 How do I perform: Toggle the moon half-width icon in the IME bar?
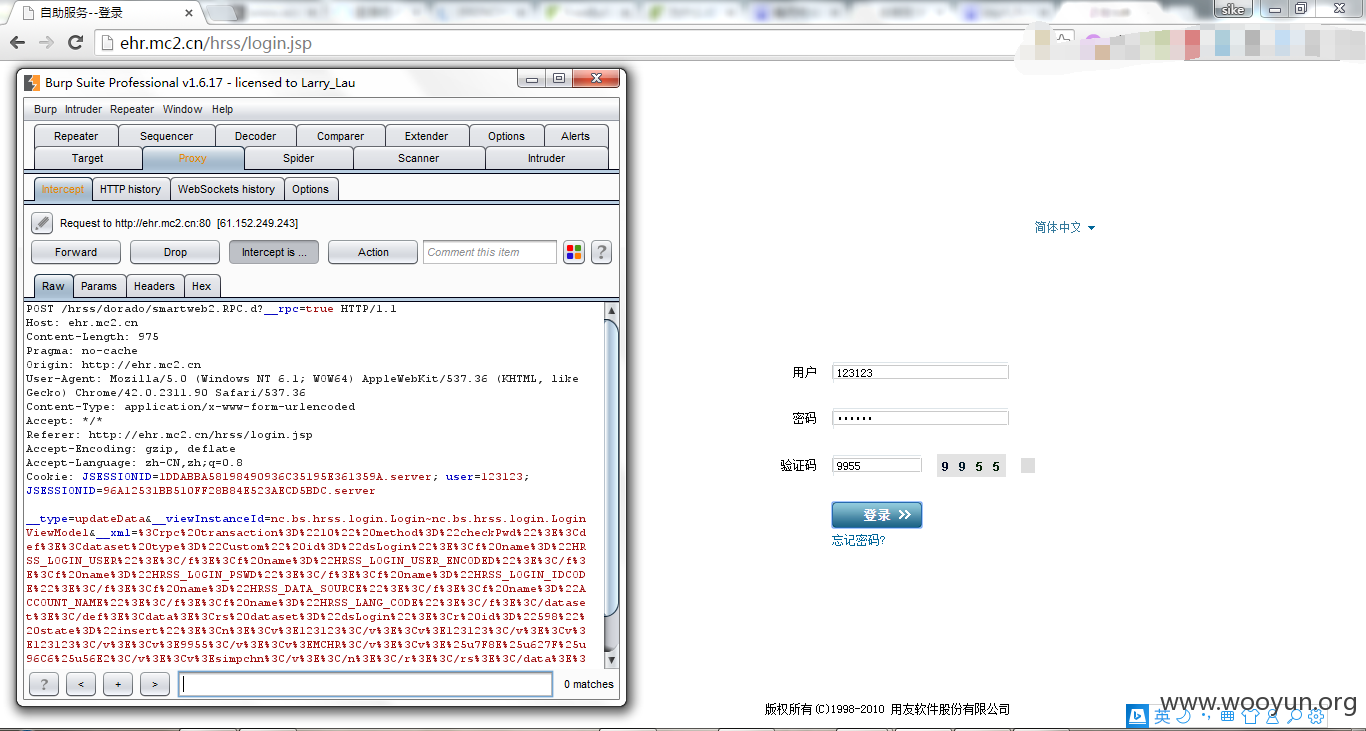(1184, 716)
